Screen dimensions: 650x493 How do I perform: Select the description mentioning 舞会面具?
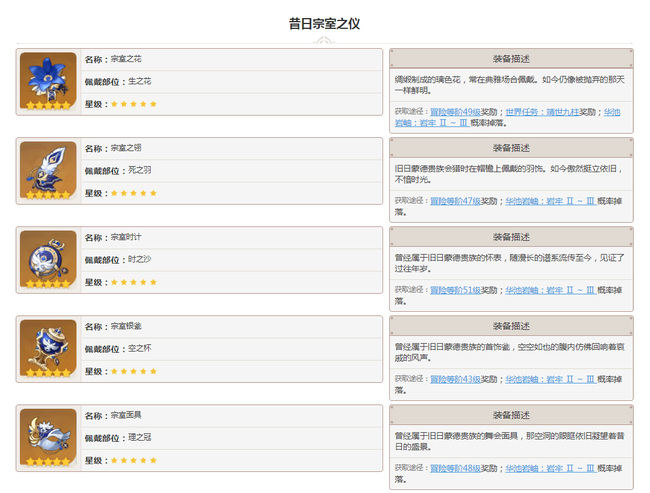pos(509,442)
